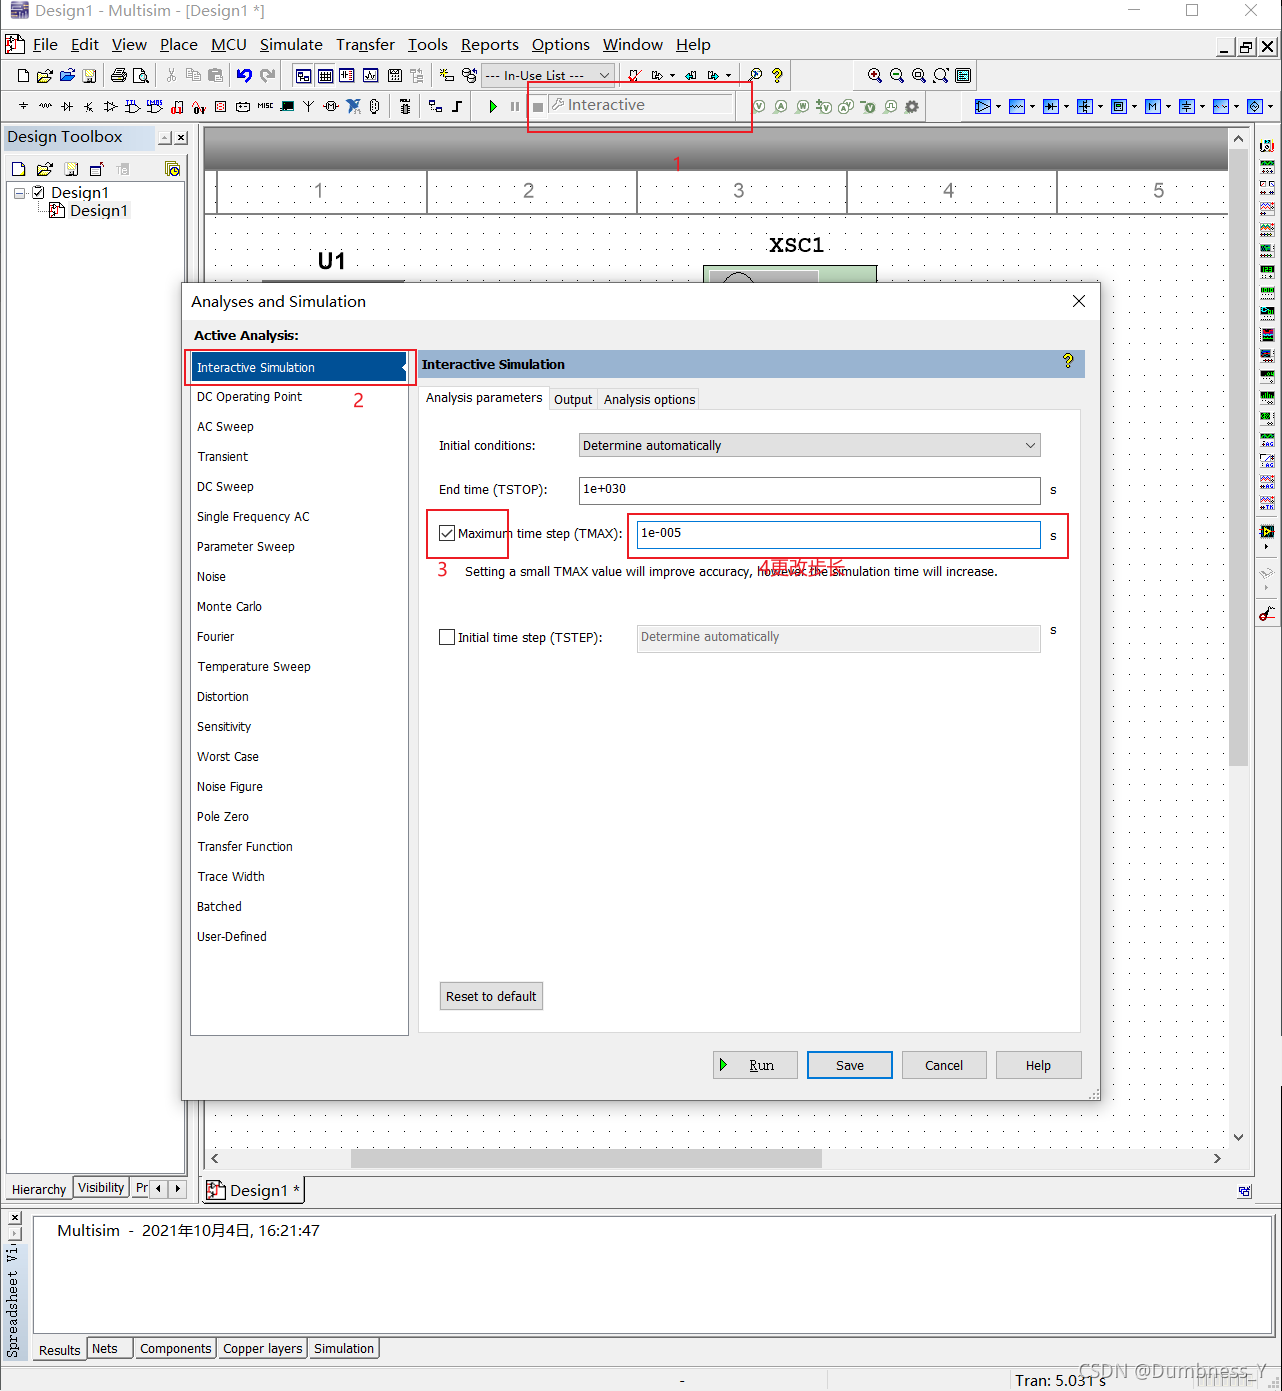Open the Interactive analysis selector box

pyautogui.click(x=641, y=105)
